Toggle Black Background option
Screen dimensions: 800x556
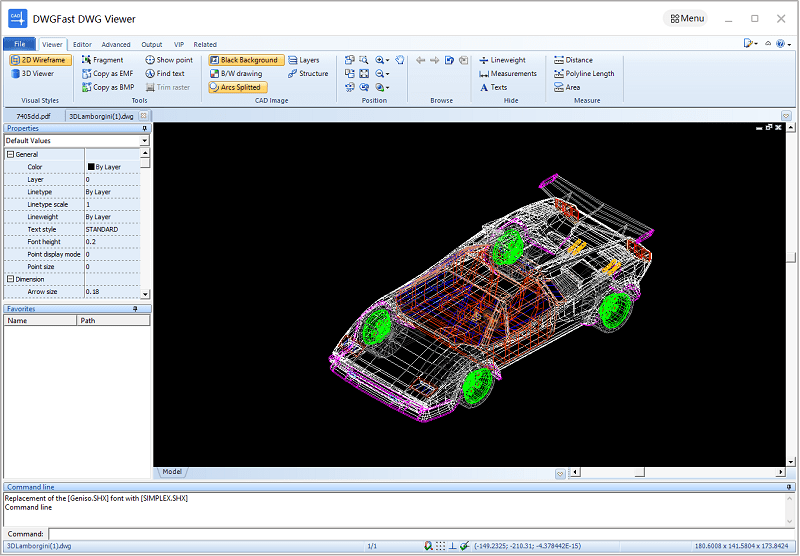[x=246, y=60]
